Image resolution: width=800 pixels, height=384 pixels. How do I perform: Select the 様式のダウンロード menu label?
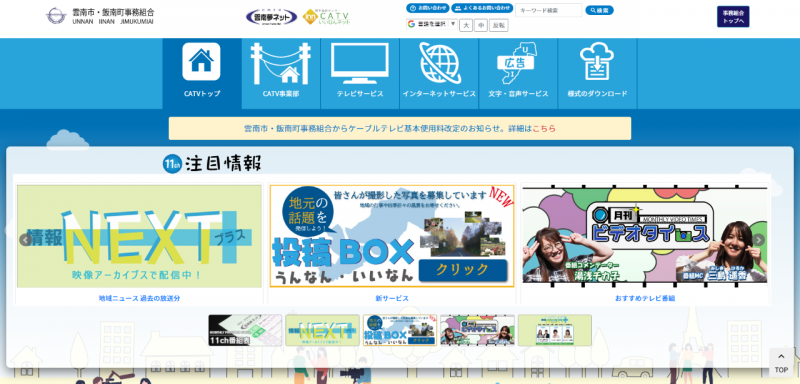pyautogui.click(x=597, y=94)
